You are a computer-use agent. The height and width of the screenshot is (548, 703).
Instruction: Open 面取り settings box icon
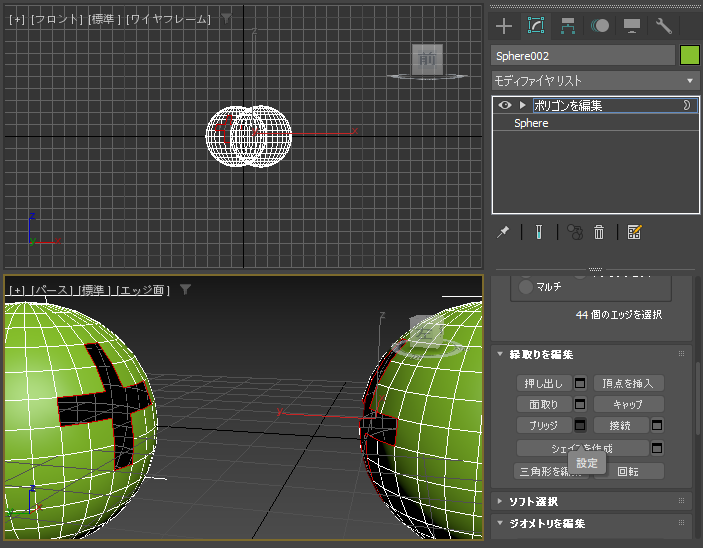coord(580,404)
